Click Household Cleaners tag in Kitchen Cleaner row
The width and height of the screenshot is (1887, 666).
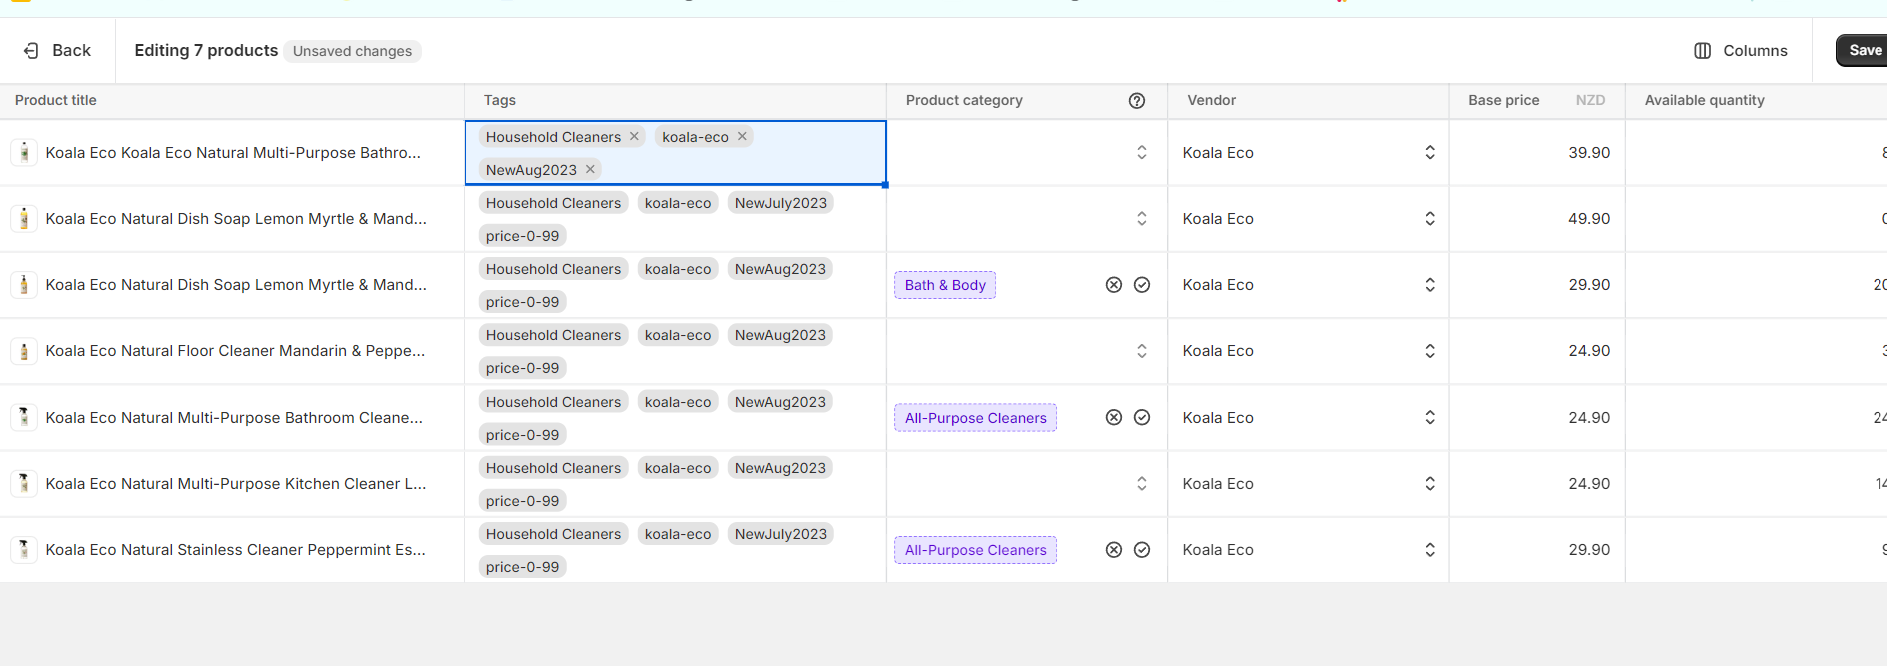553,468
